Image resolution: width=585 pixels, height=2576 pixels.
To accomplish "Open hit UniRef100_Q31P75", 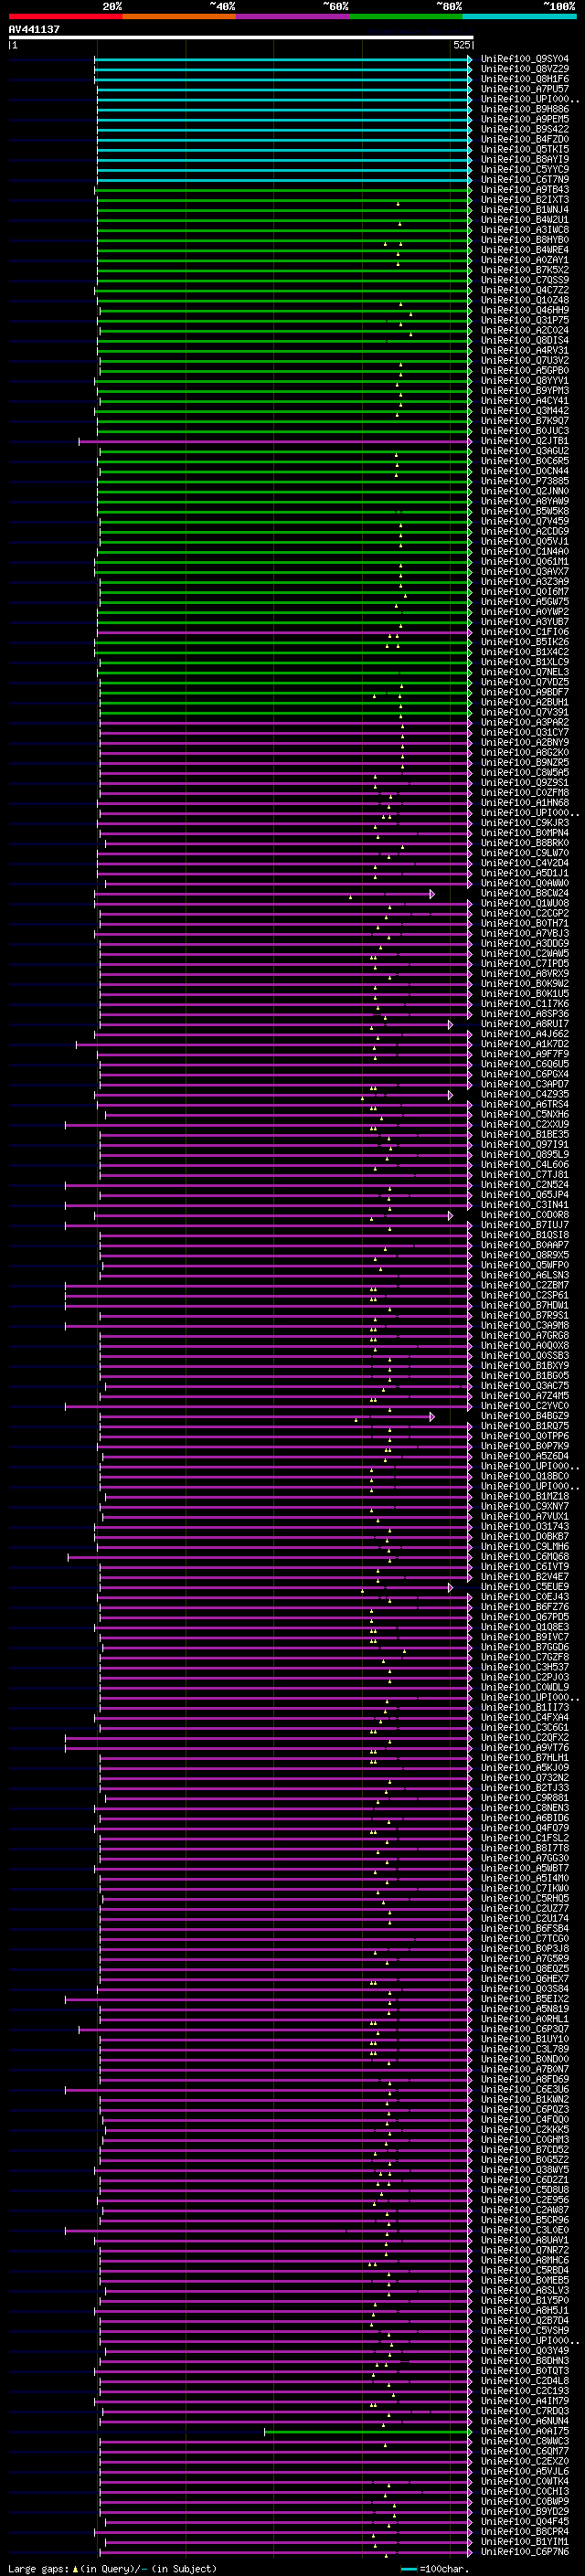I will point(524,320).
